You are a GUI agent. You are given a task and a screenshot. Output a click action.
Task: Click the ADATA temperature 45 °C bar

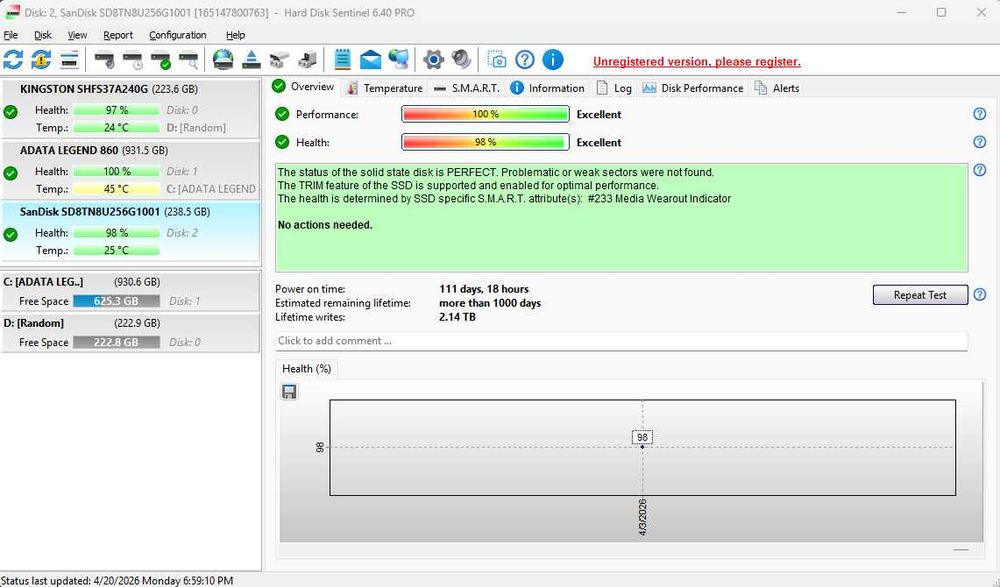116,189
